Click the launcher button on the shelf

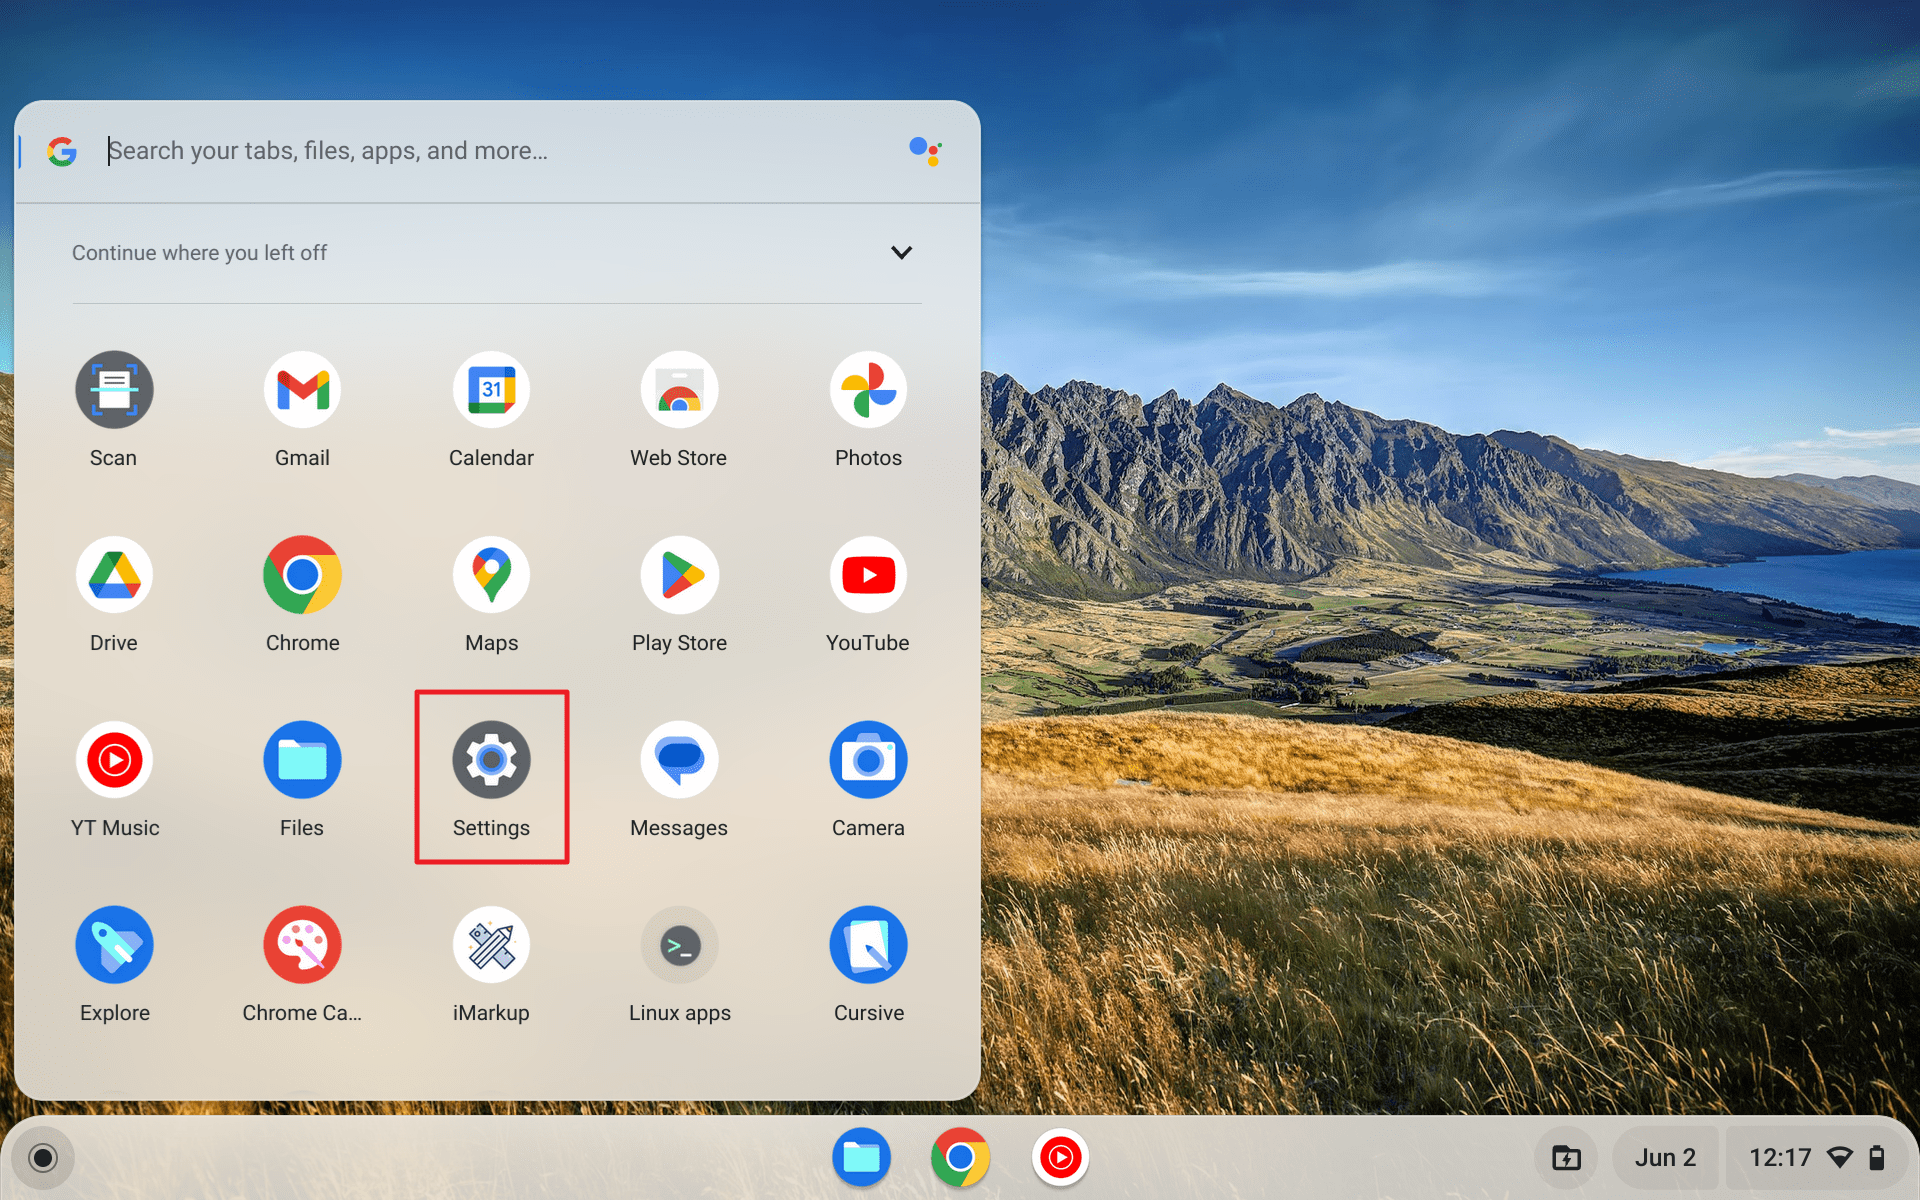click(42, 1158)
